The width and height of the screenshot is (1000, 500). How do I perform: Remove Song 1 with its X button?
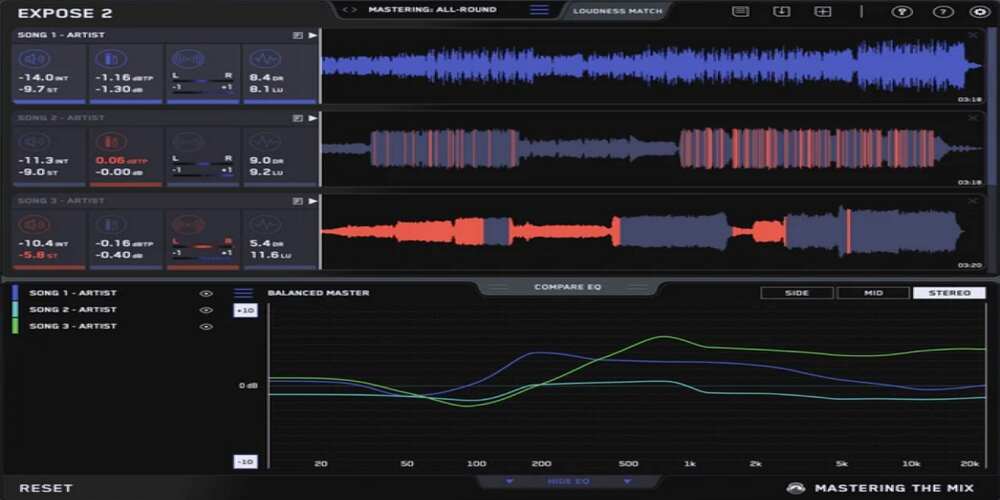(x=973, y=35)
